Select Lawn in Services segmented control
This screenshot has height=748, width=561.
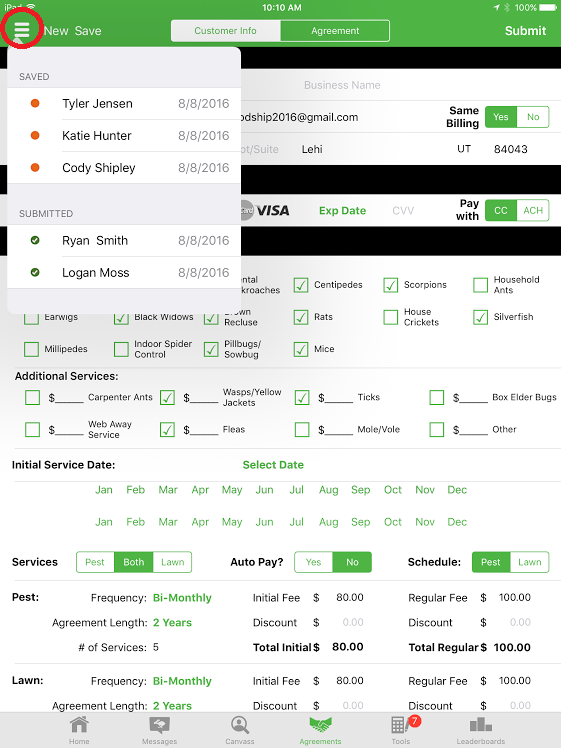(172, 562)
